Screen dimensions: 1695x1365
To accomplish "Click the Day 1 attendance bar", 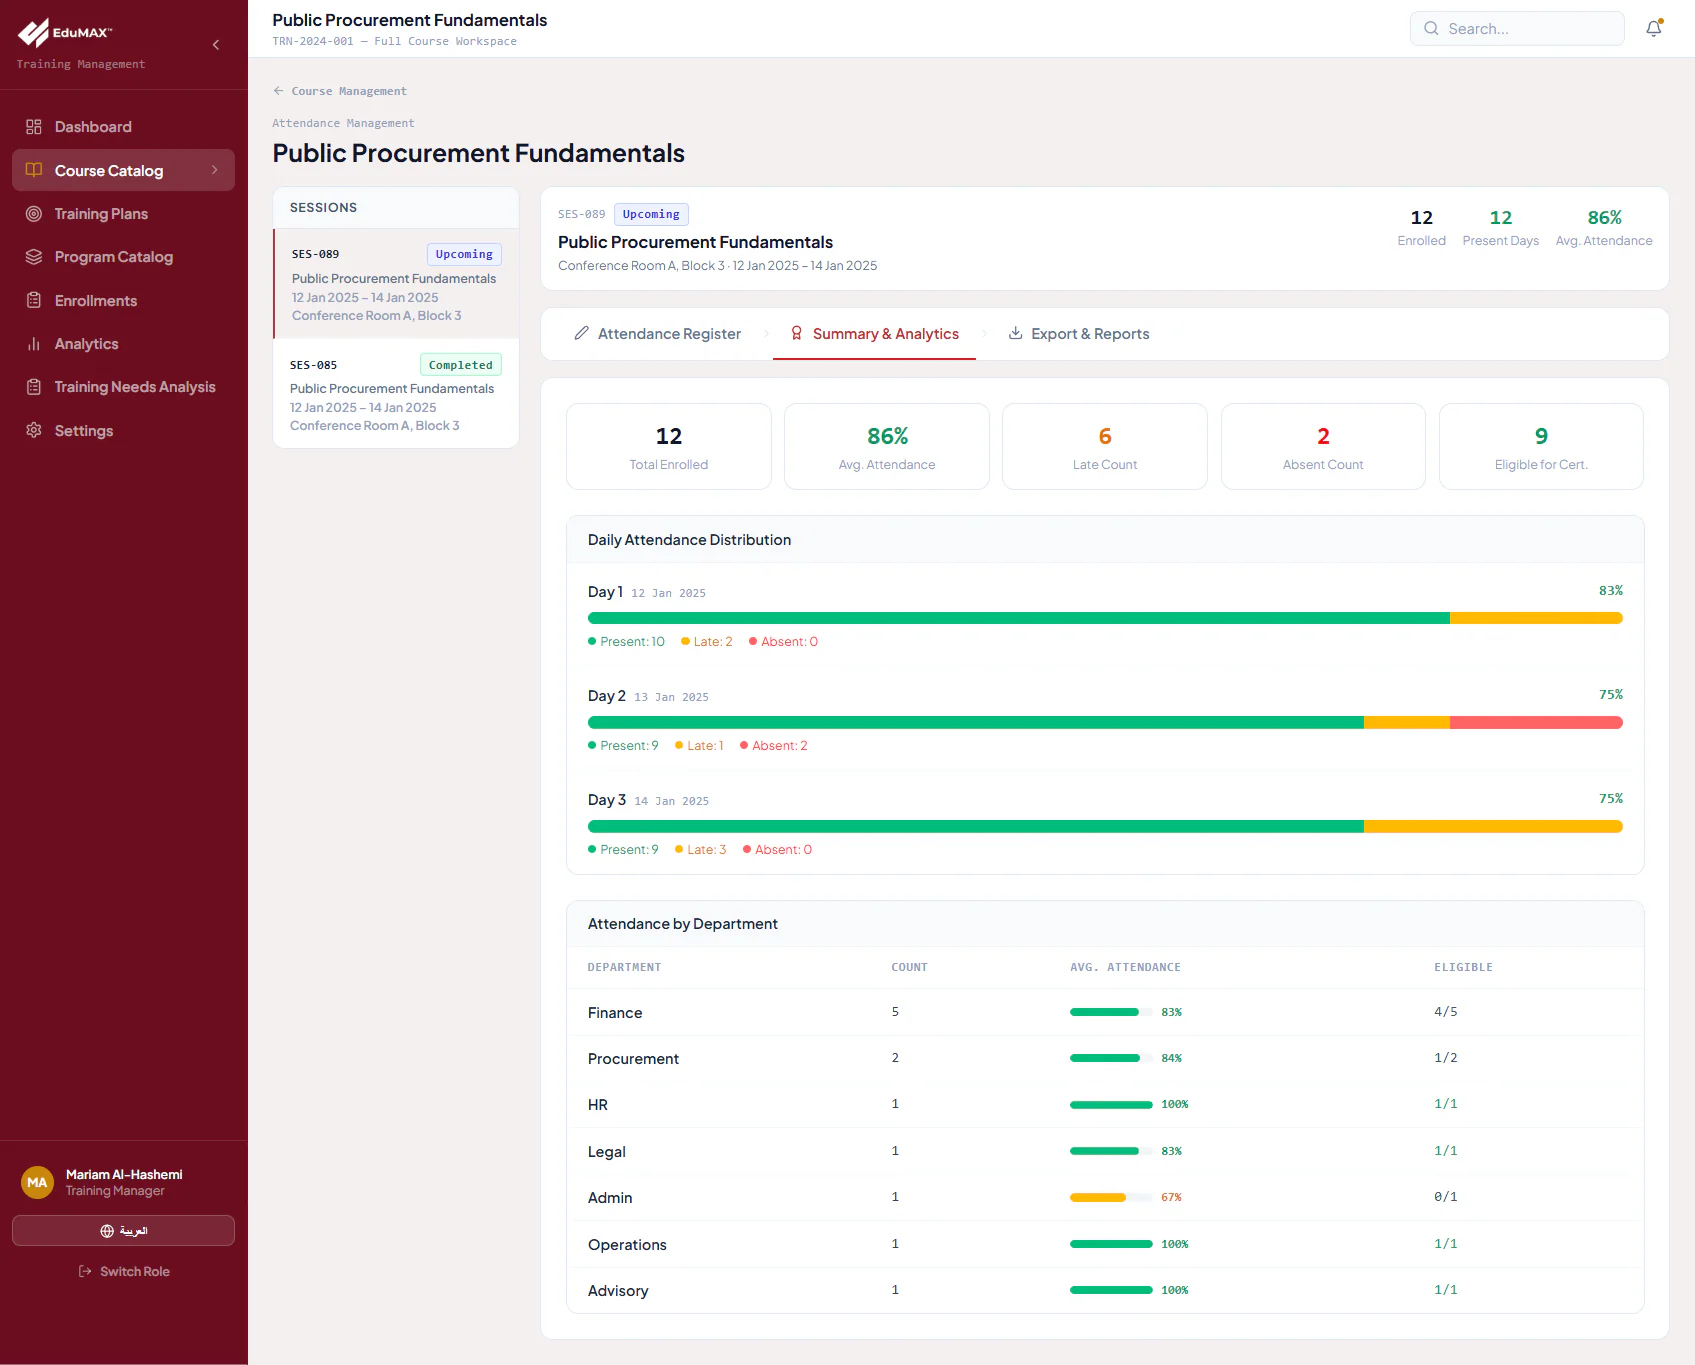I will click(x=1105, y=618).
